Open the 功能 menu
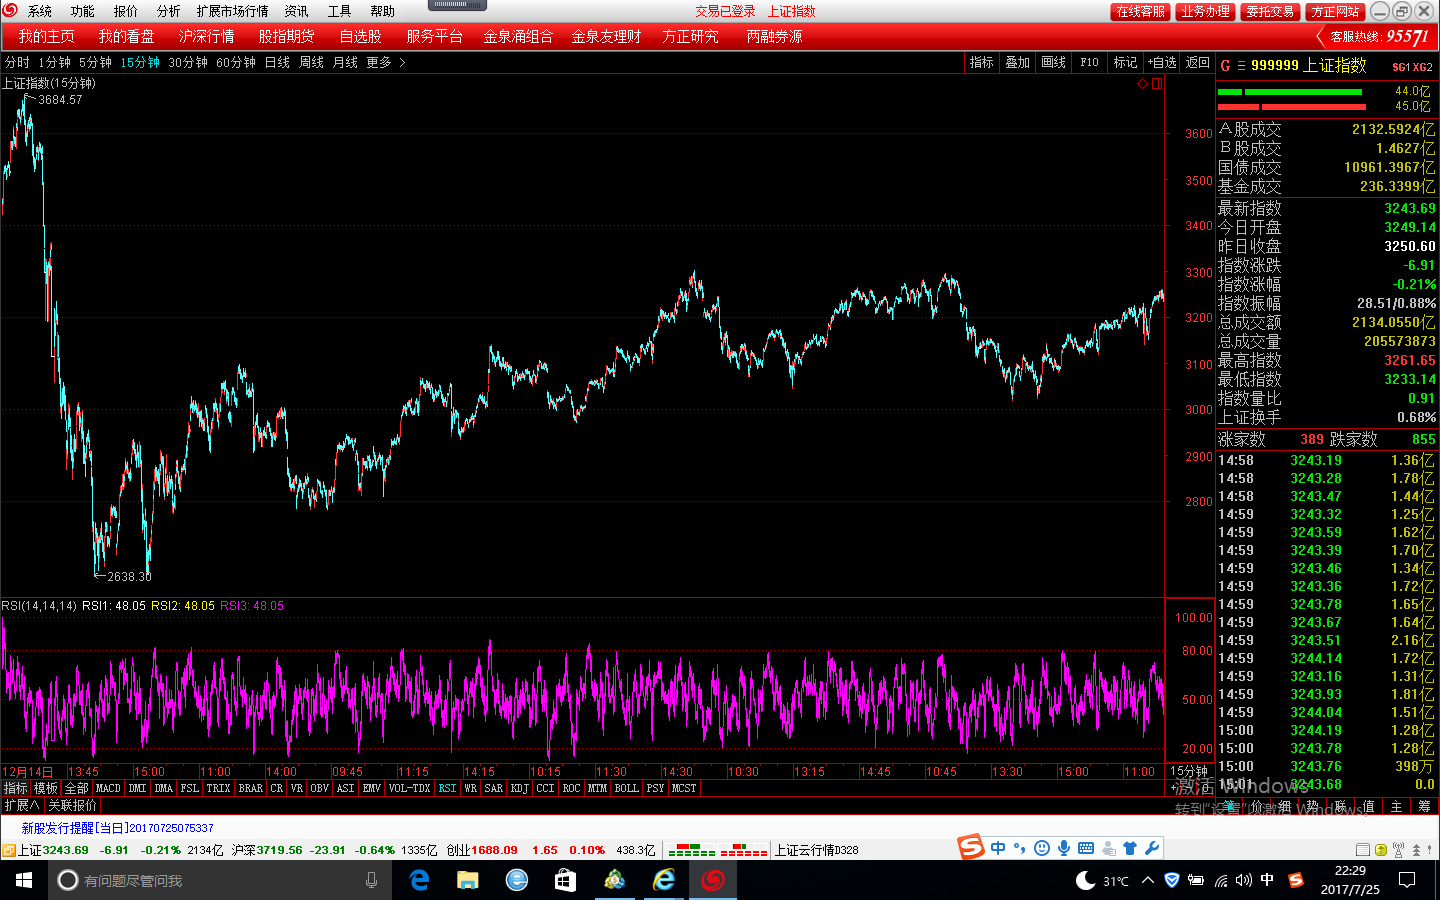Screen dimensions: 1440x900 coord(82,11)
